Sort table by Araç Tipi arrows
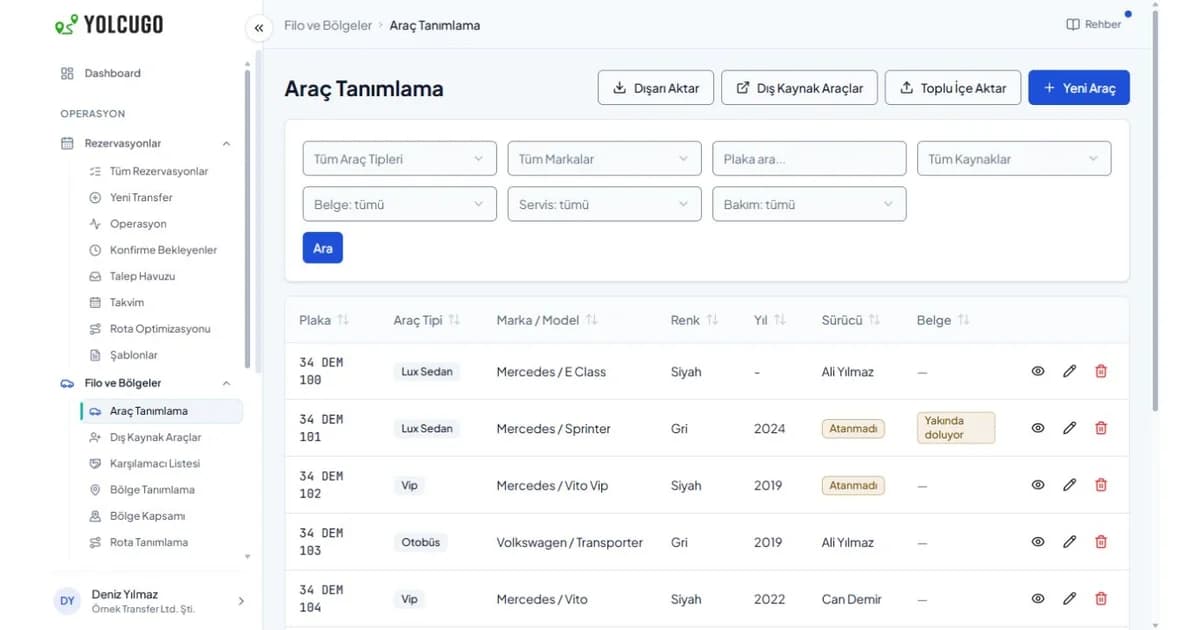The width and height of the screenshot is (1200, 630). pyautogui.click(x=454, y=320)
